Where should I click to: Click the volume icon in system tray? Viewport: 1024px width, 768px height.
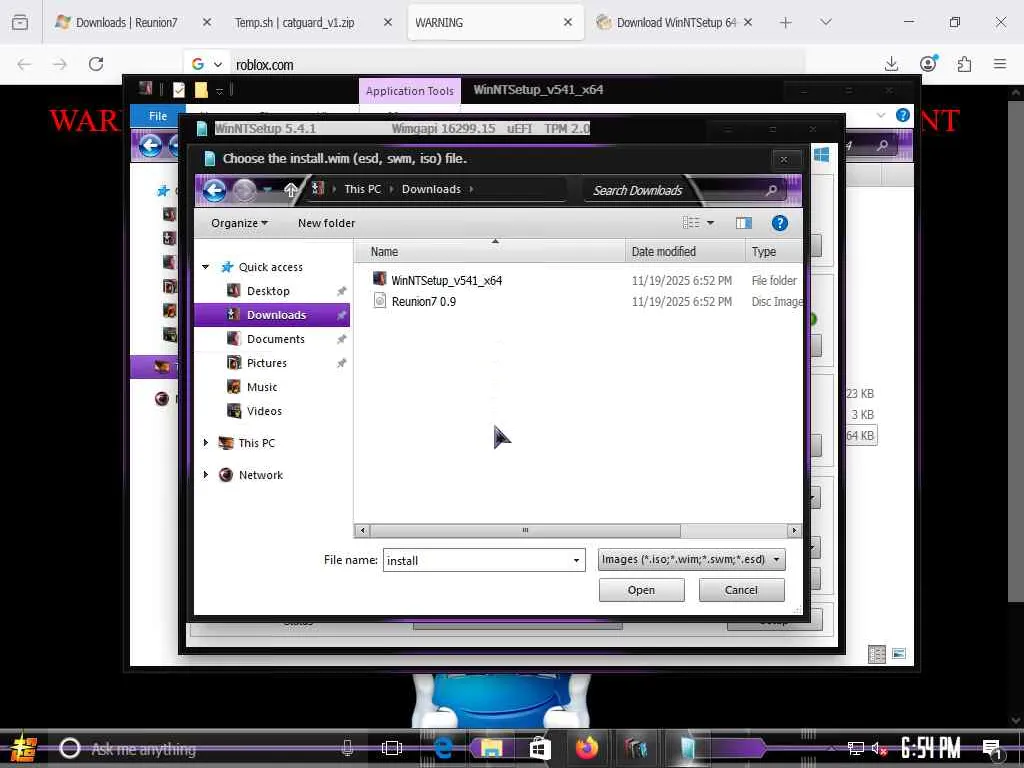tap(879, 748)
